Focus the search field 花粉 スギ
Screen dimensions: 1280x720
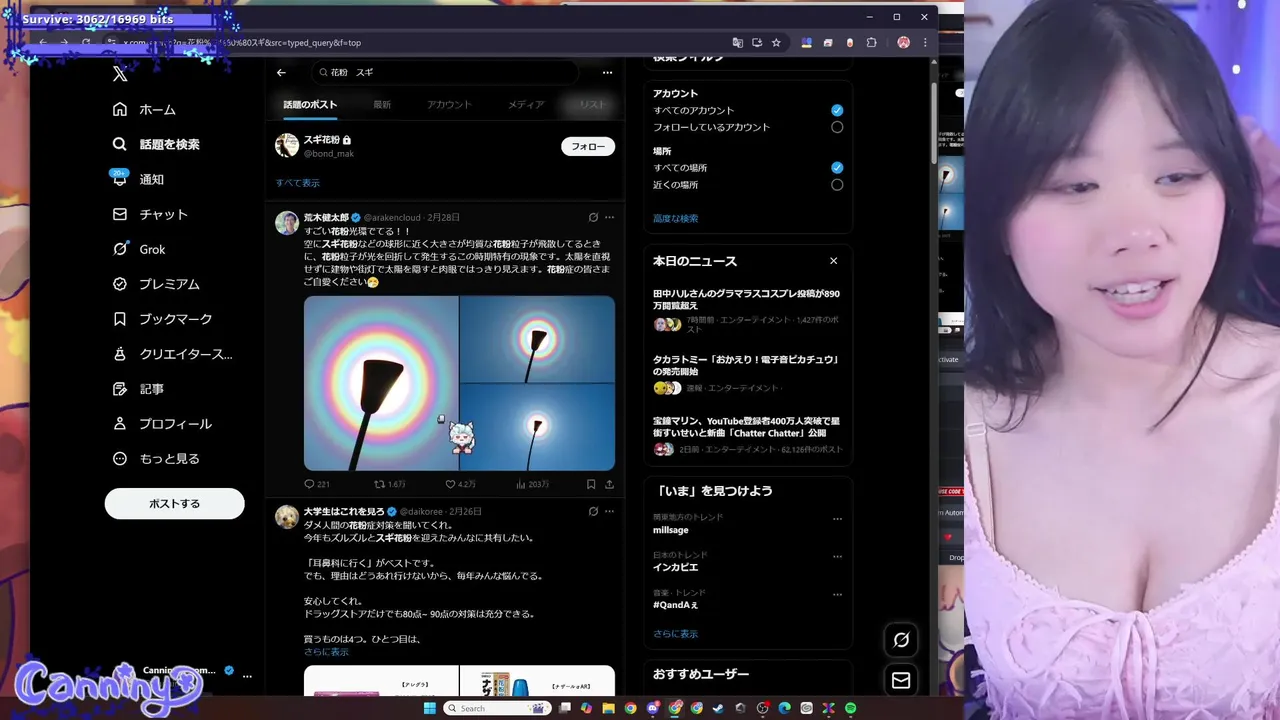(x=445, y=72)
